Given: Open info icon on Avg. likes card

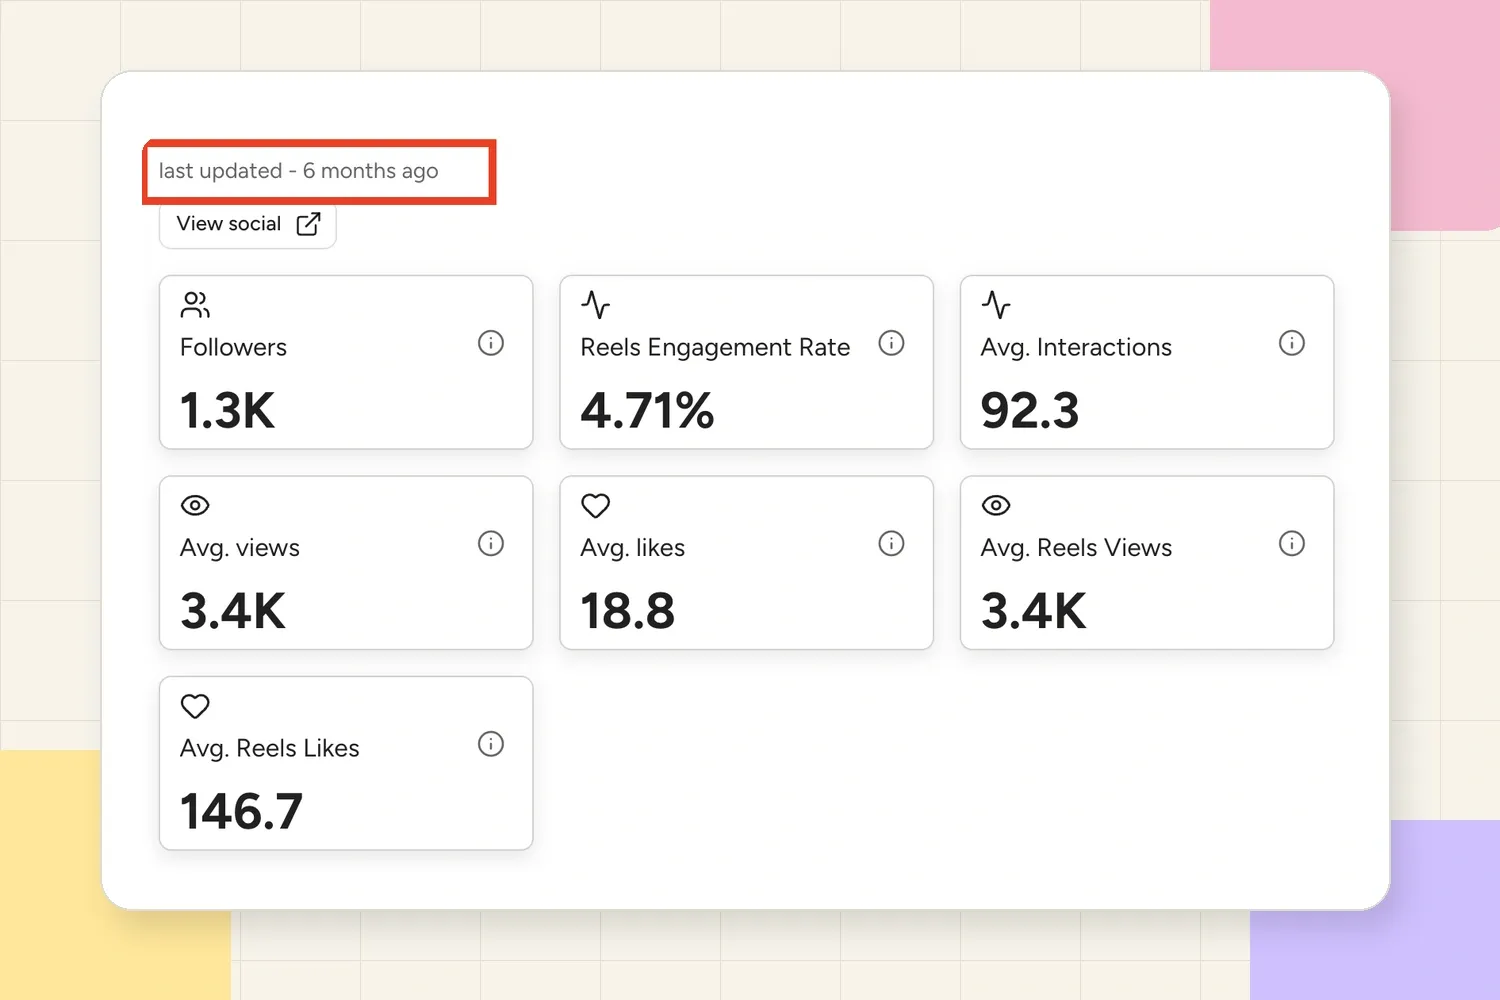Looking at the screenshot, I should point(891,543).
